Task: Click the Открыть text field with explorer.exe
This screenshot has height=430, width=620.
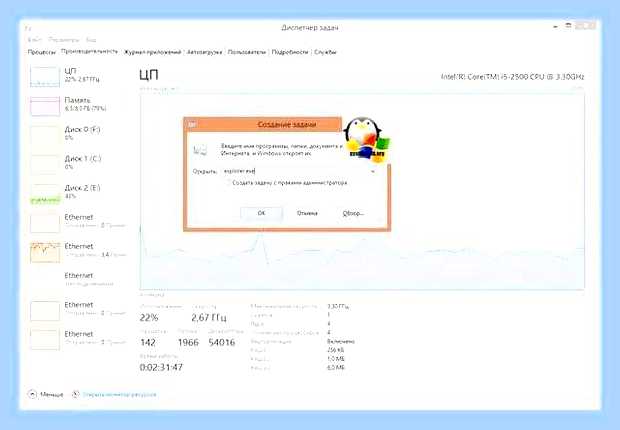Action: point(296,171)
